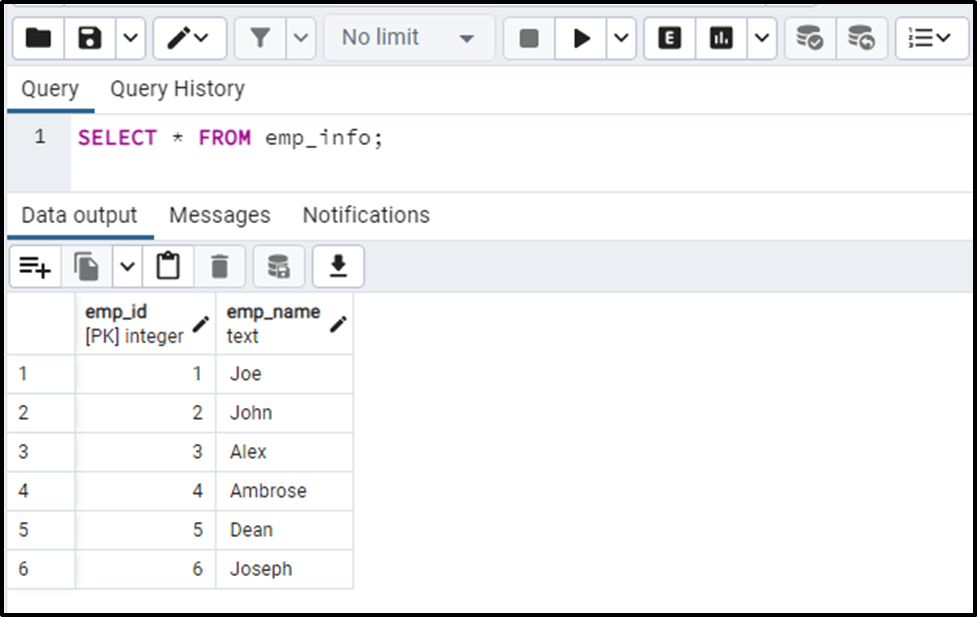
Task: Add a new row in data output
Action: [35, 267]
